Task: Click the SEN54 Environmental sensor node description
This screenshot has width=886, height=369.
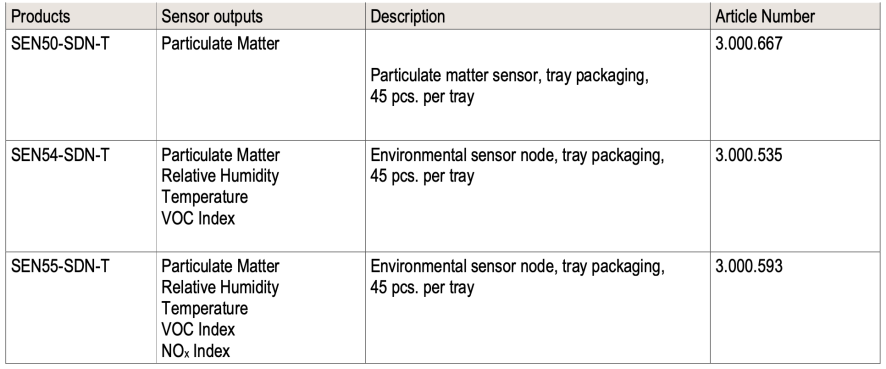Action: [517, 165]
